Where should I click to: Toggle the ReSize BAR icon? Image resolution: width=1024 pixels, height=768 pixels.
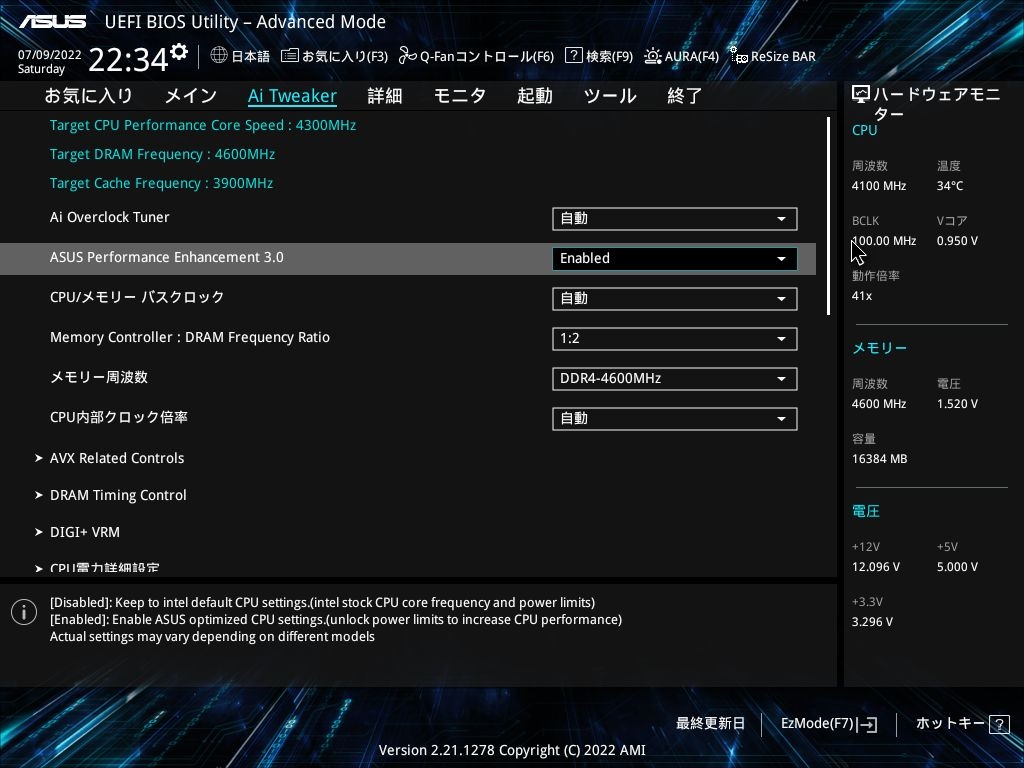click(739, 56)
